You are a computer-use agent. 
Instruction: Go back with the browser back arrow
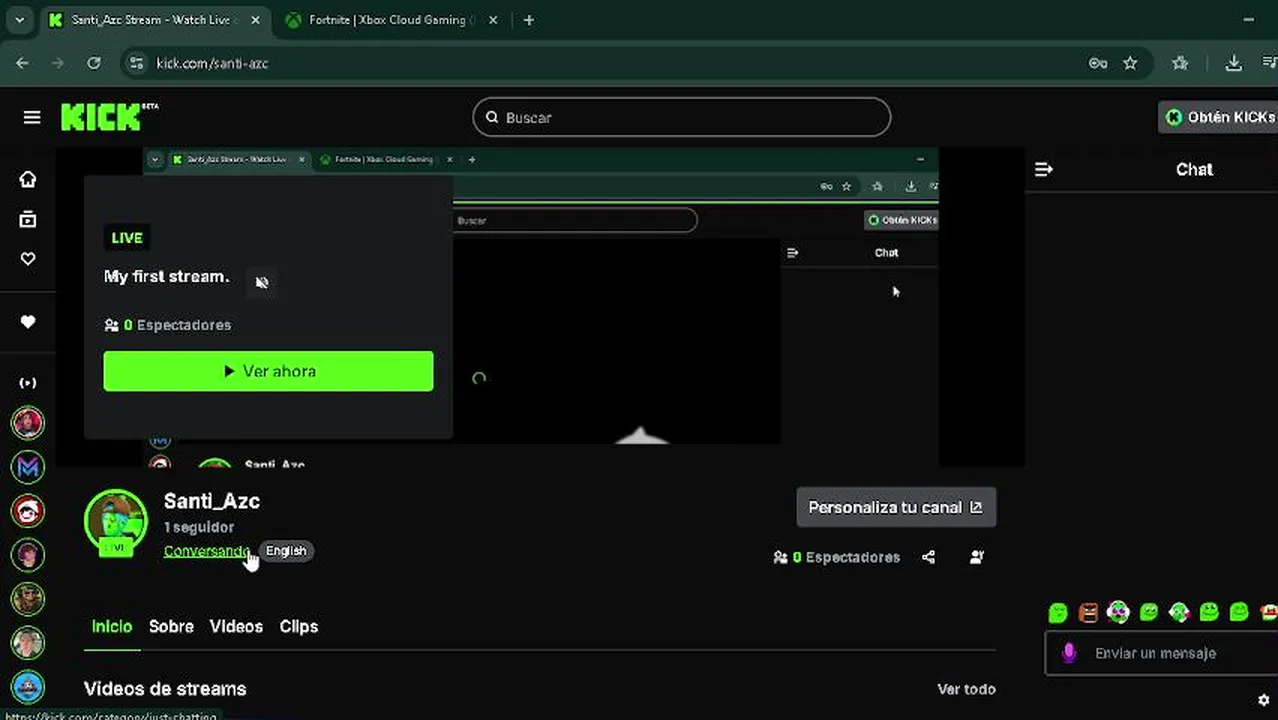22,63
